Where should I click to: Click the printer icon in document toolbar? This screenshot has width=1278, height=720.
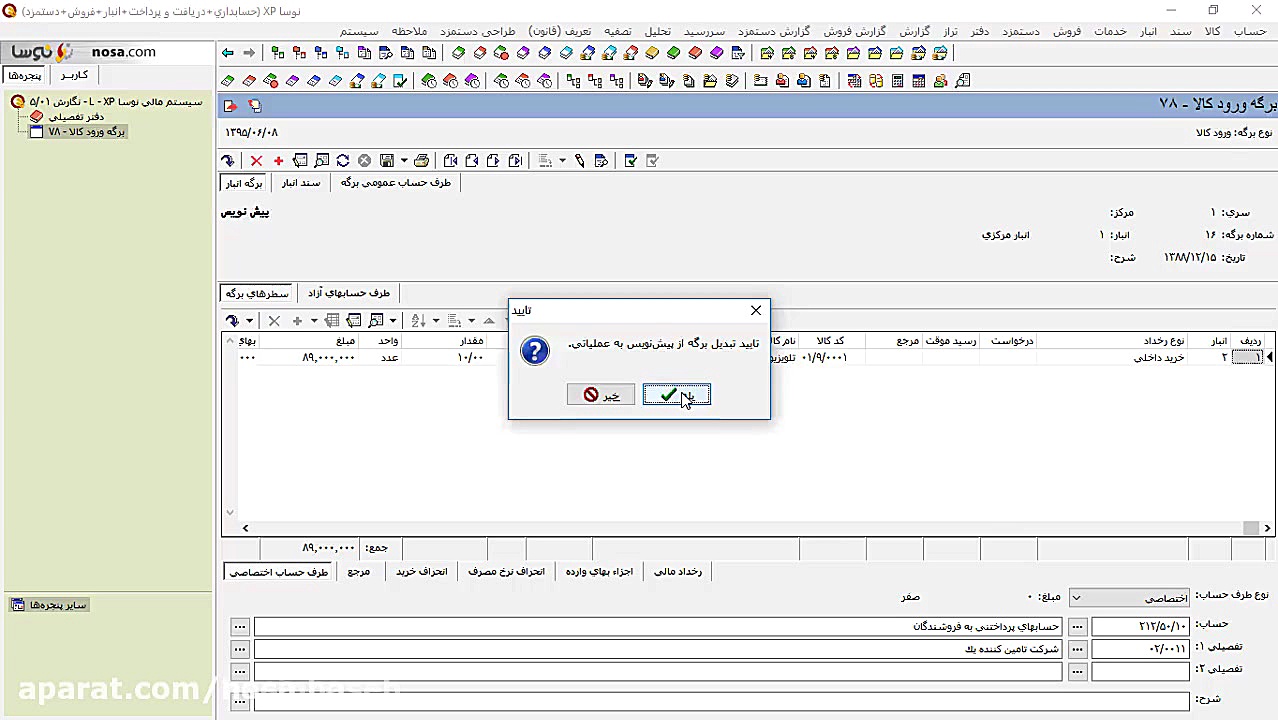(421, 160)
